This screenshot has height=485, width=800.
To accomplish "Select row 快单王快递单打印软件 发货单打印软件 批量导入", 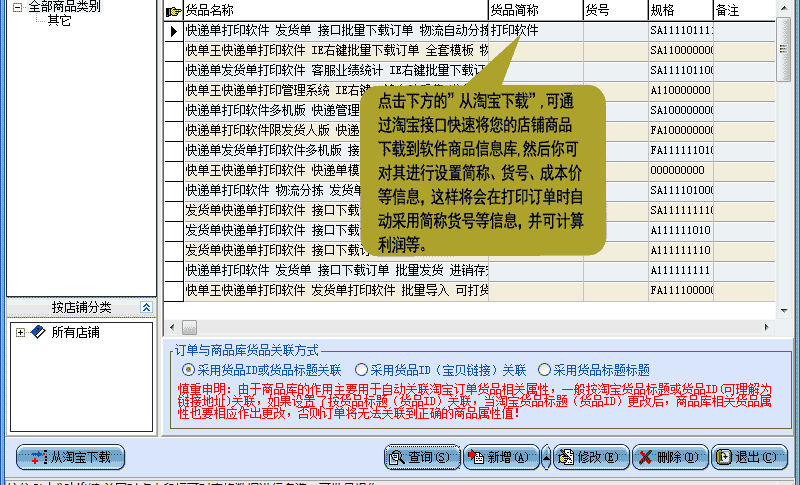I will tap(469, 290).
